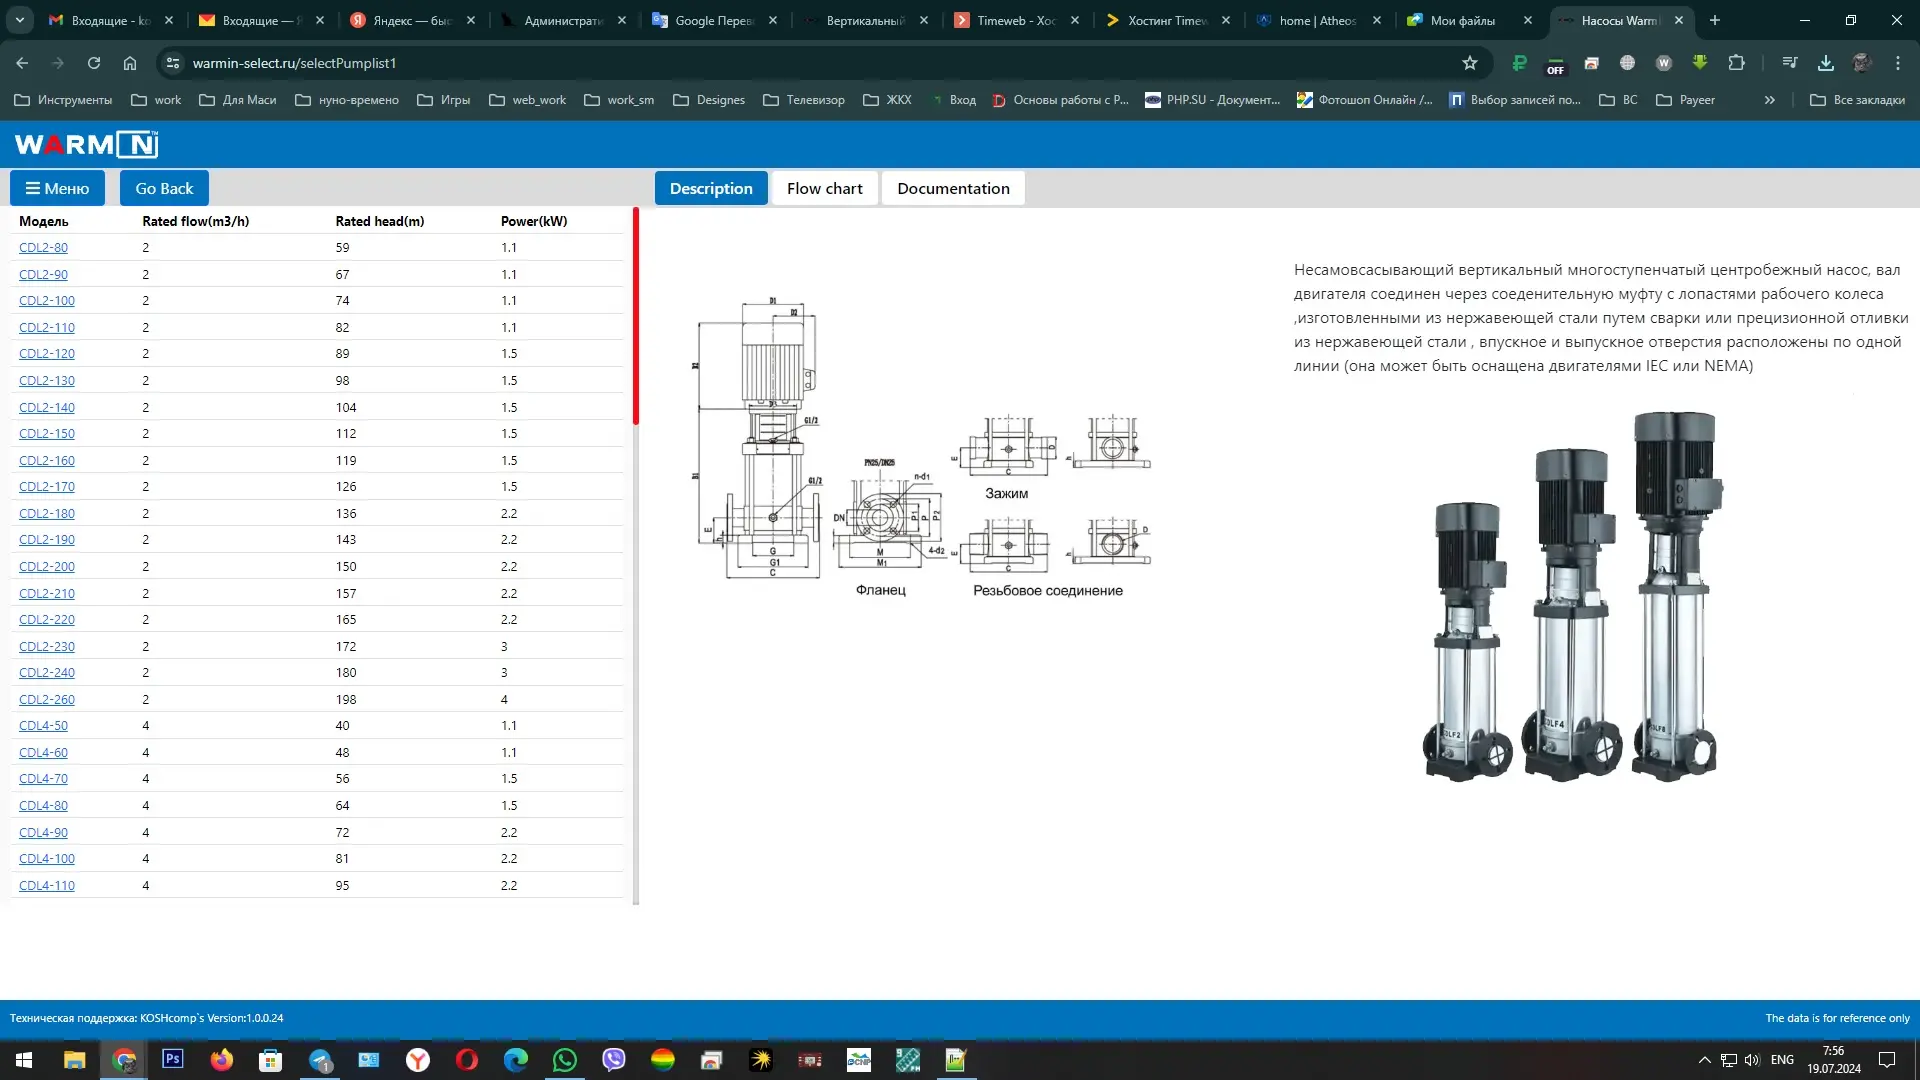Open the Все закладки folder
Screen dimensions: 1920x1080
click(1858, 100)
